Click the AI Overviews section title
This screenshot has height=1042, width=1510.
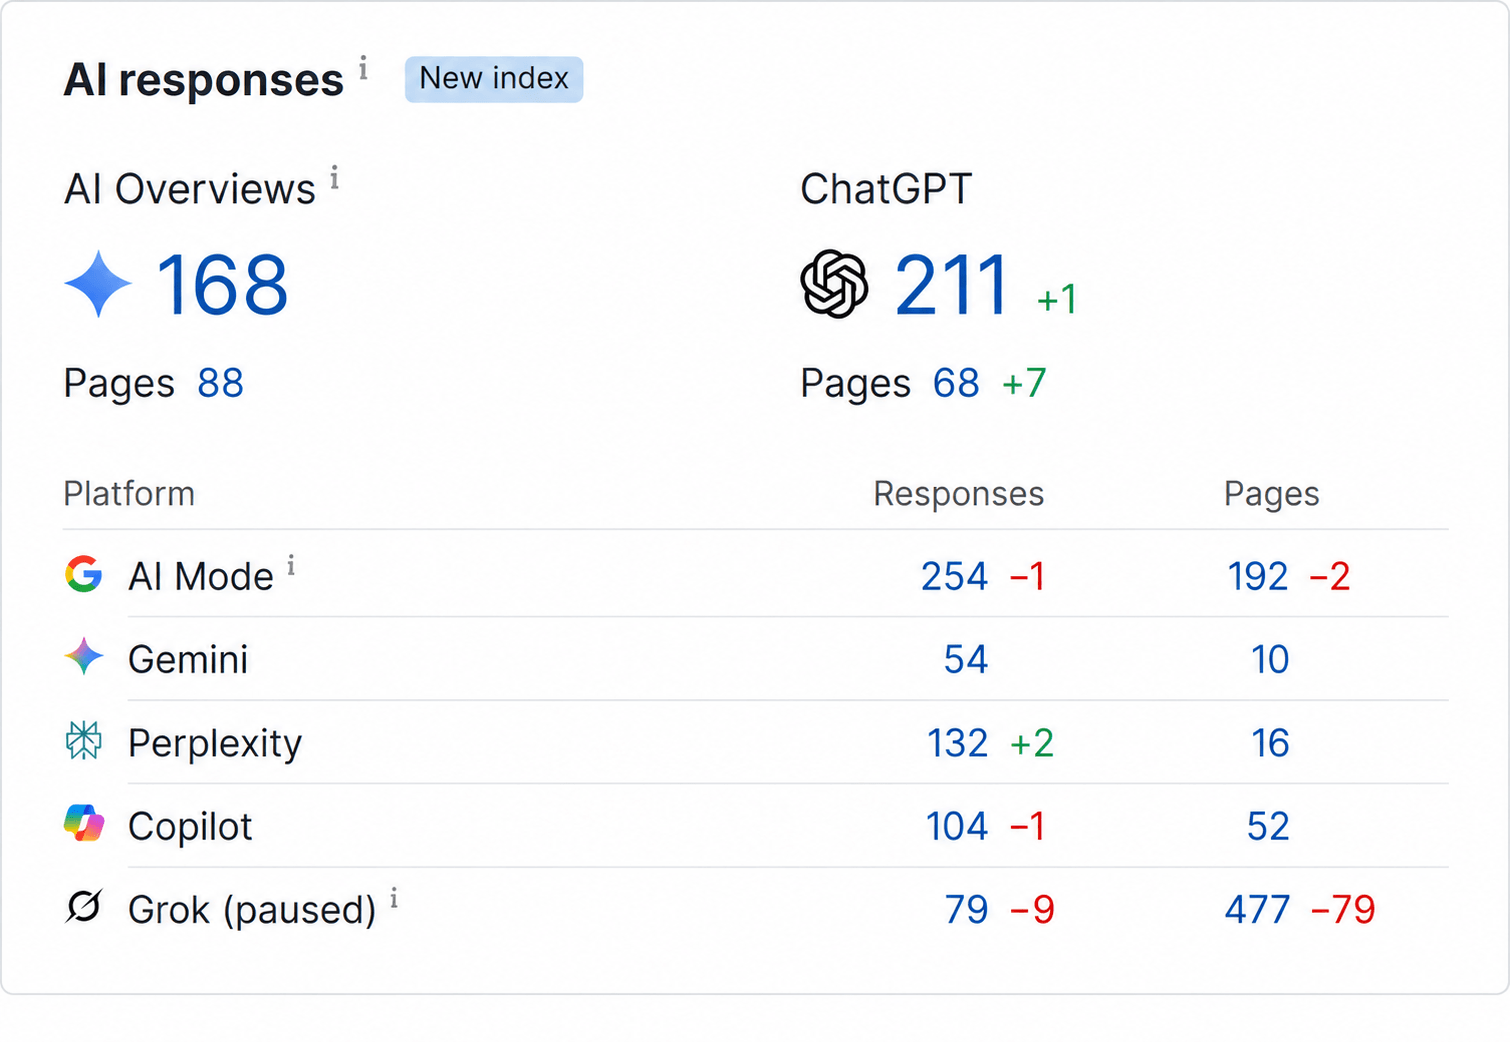(190, 189)
